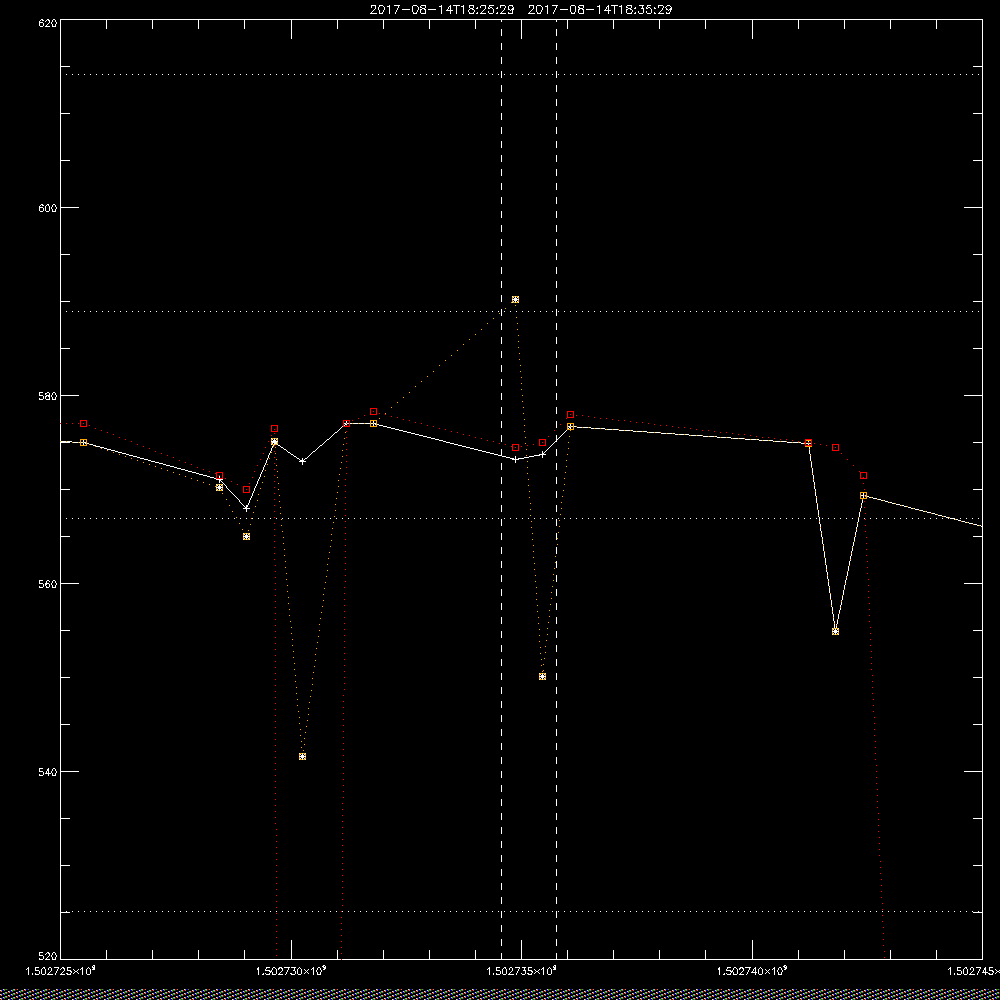Select the y-axis label 520
1000x1000 pixels.
(48, 956)
